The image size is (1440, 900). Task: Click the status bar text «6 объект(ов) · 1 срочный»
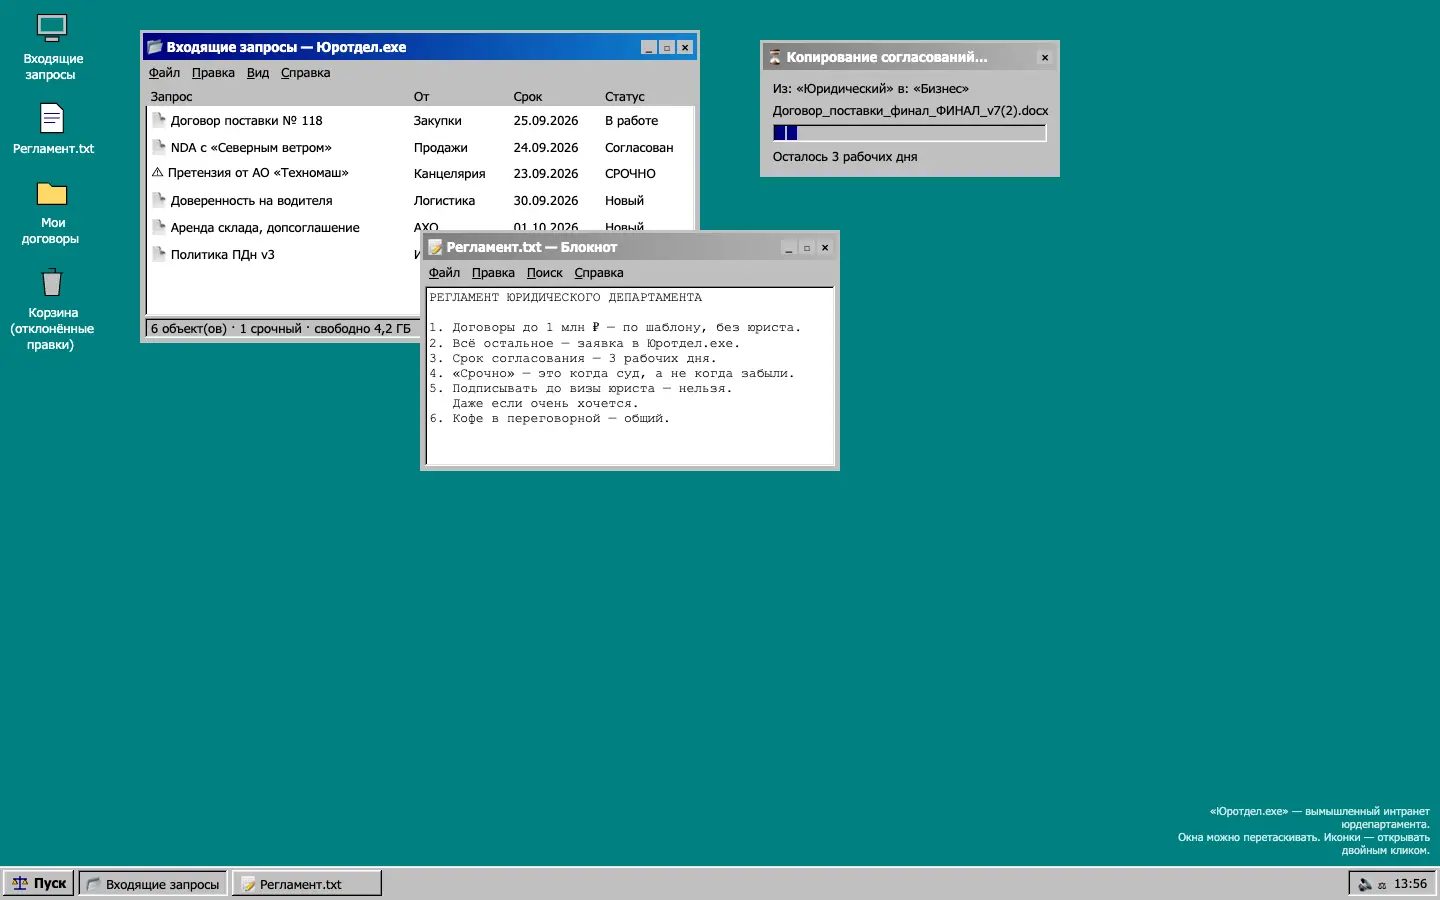point(226,329)
